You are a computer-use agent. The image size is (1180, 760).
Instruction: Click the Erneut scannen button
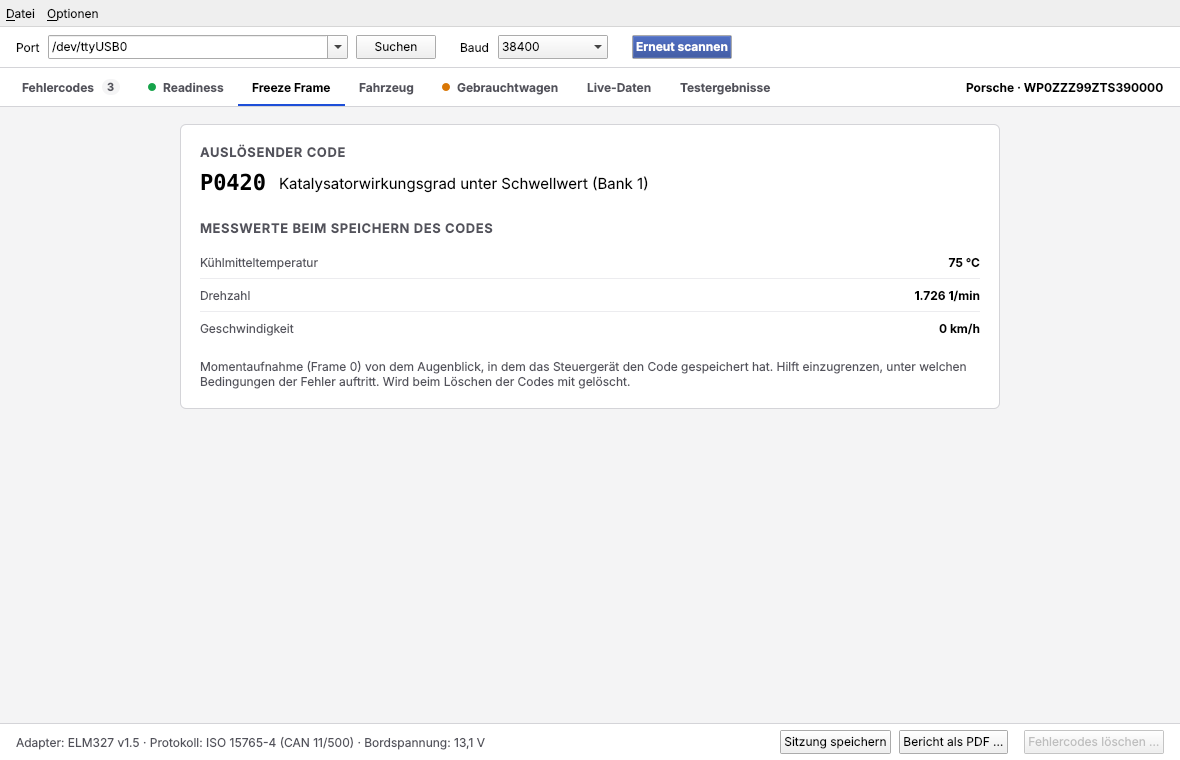tap(682, 47)
